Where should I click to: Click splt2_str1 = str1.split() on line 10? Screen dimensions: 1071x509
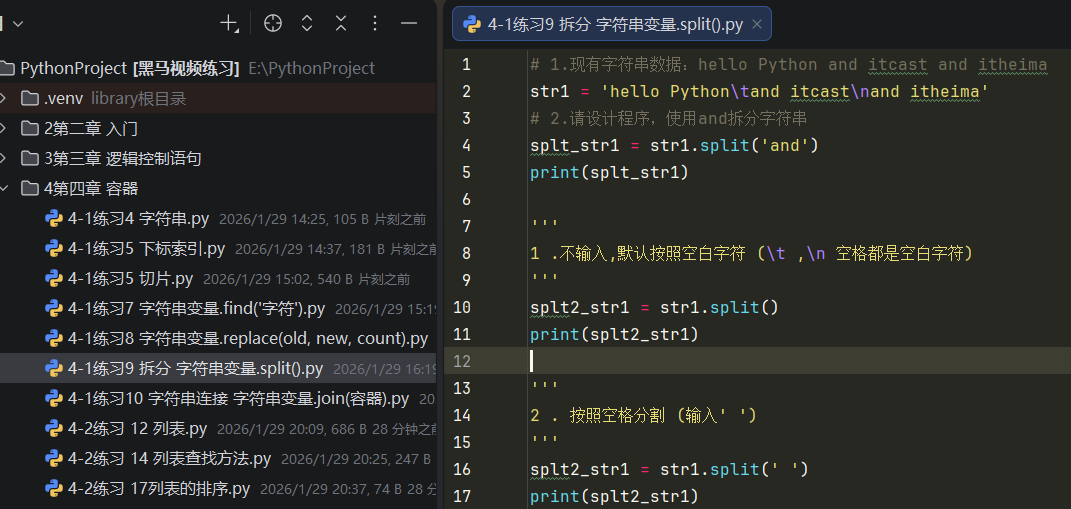[654, 307]
